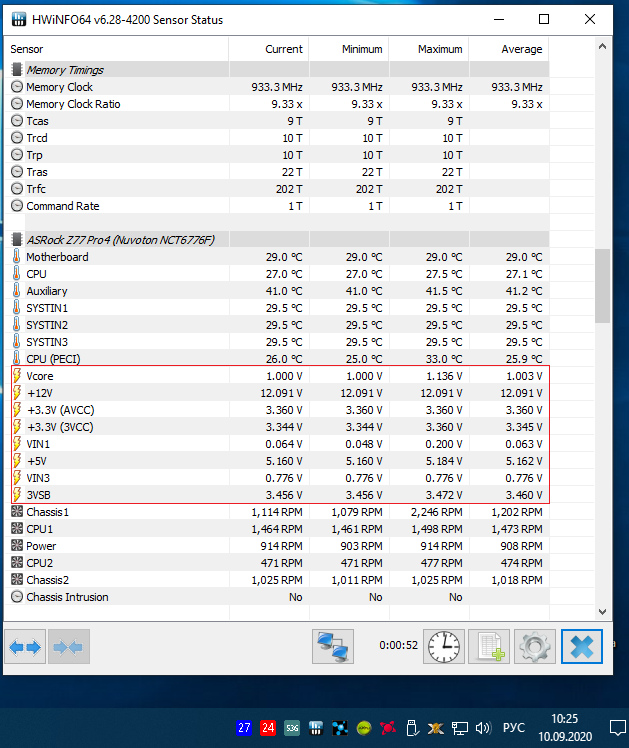The height and width of the screenshot is (748, 629).
Task: Select the Chassis2 fan row
Action: [277, 580]
